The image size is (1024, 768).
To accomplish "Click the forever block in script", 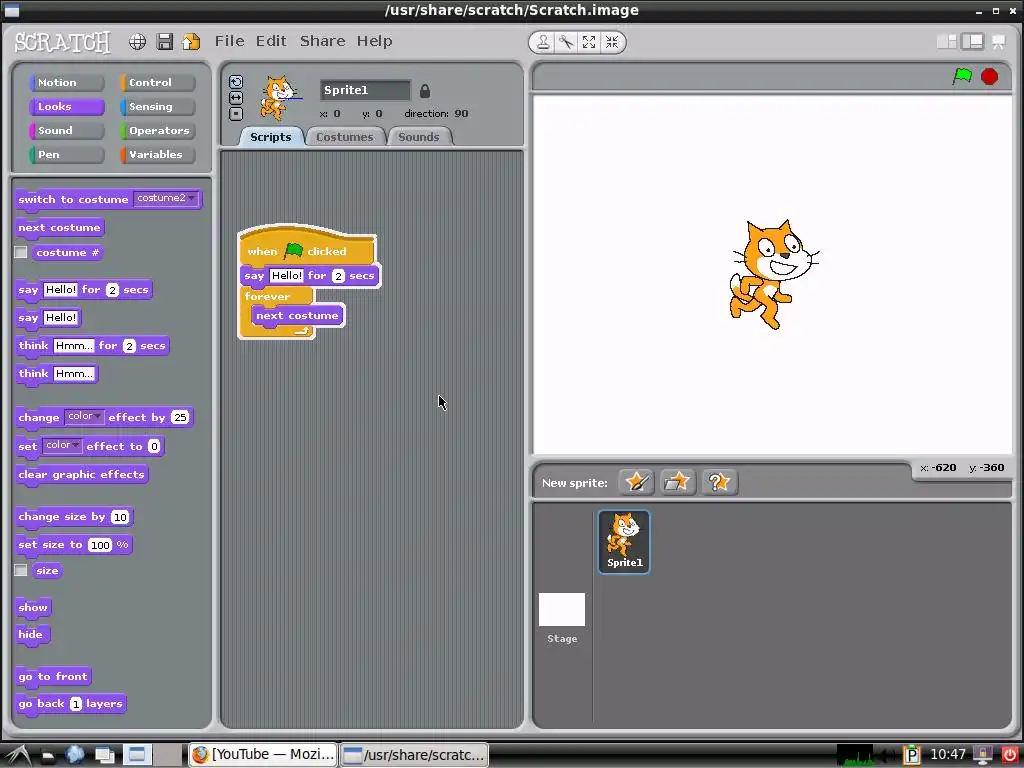I will click(x=268, y=296).
